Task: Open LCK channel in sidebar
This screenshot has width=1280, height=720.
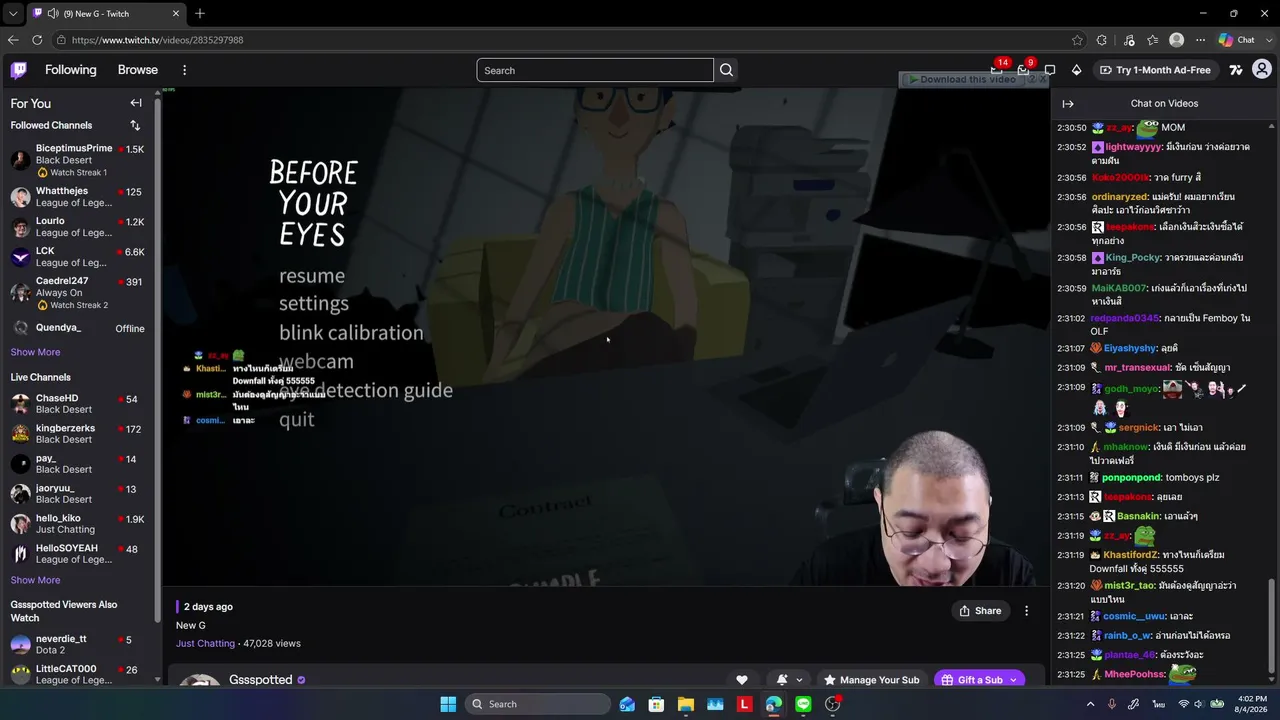Action: click(79, 257)
